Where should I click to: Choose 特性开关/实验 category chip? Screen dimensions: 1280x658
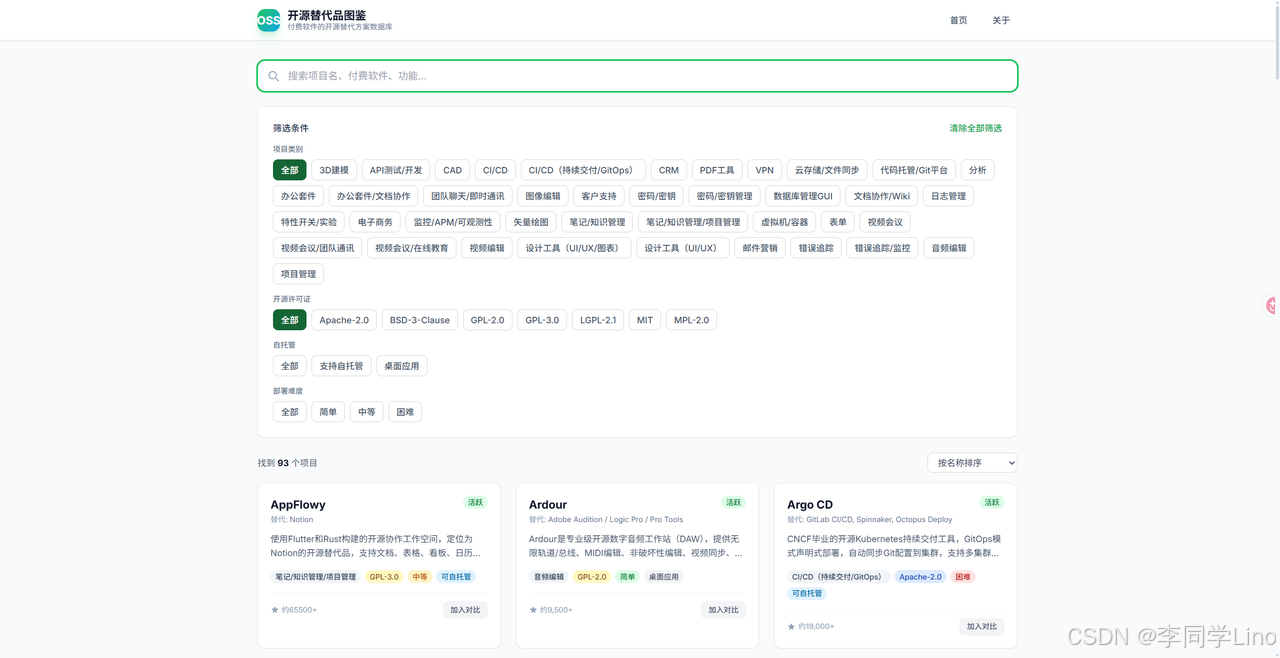[x=309, y=222]
